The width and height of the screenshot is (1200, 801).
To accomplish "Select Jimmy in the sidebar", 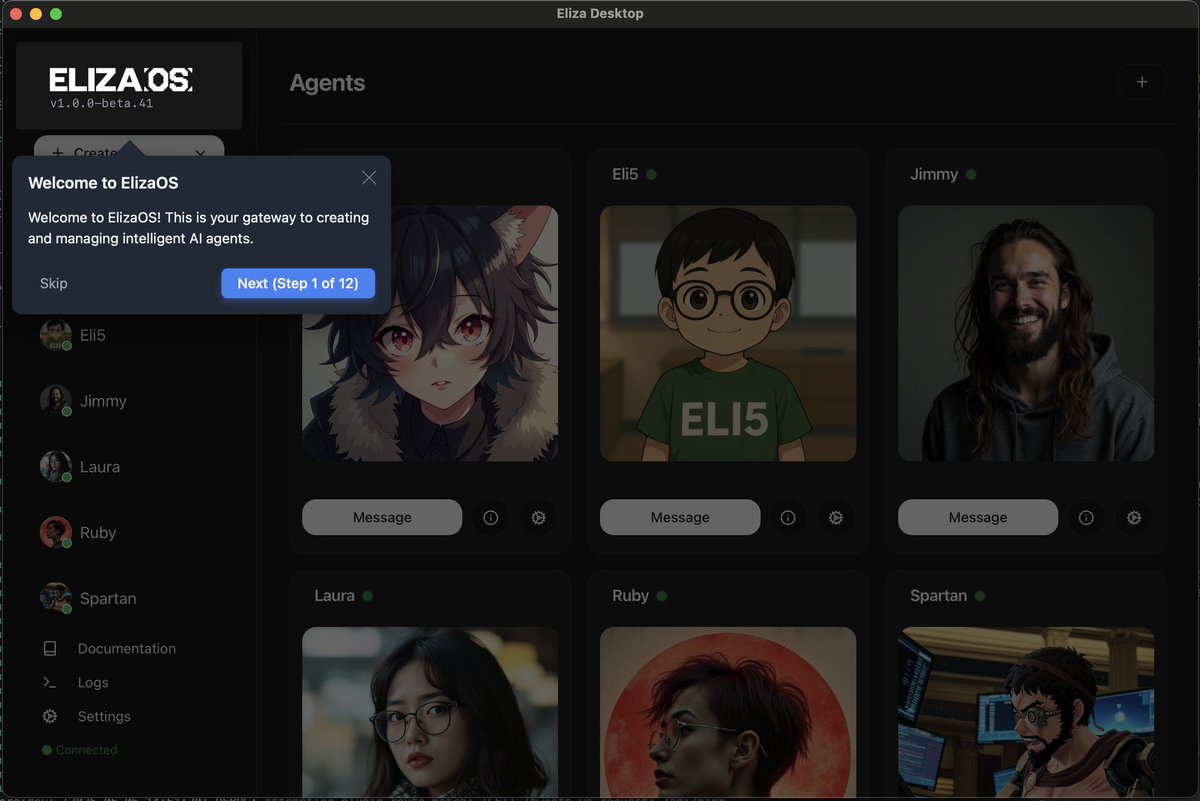I will [128, 401].
